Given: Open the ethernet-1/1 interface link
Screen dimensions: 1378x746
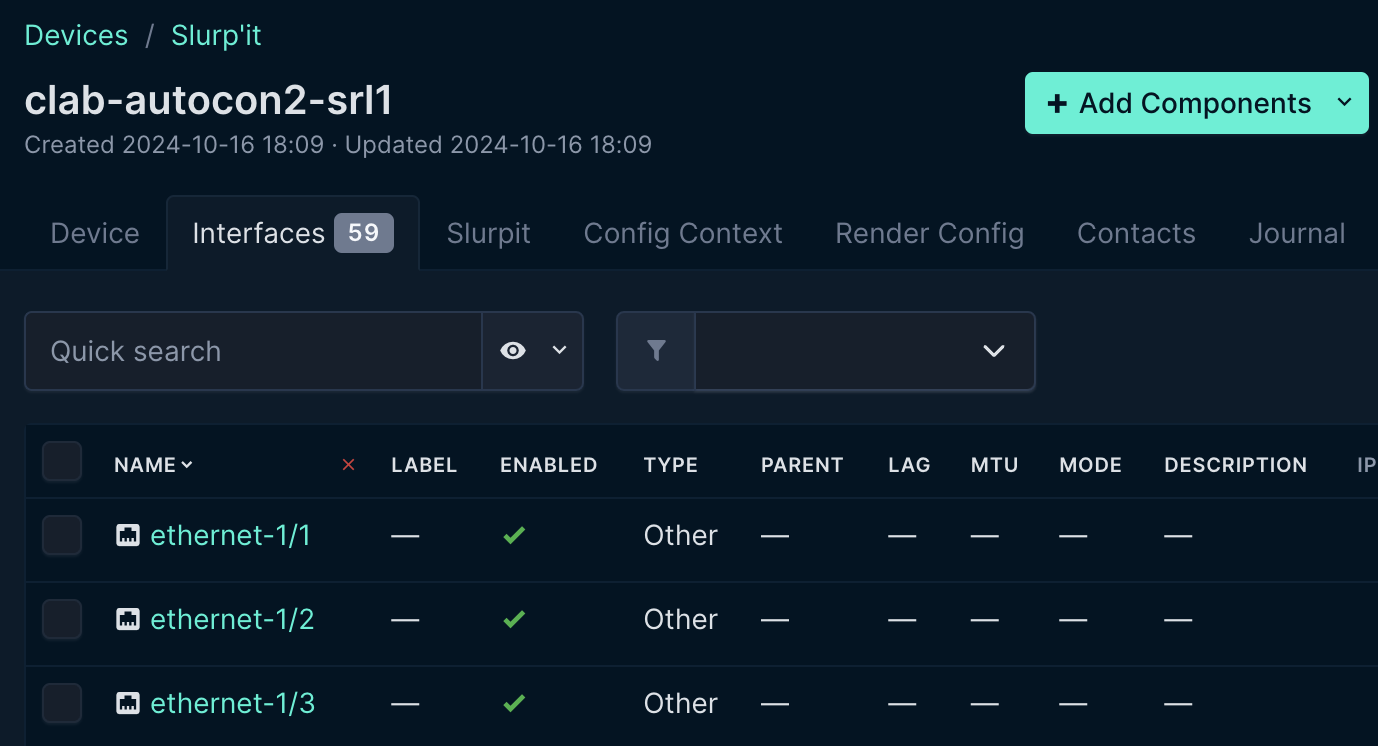Looking at the screenshot, I should click(230, 535).
